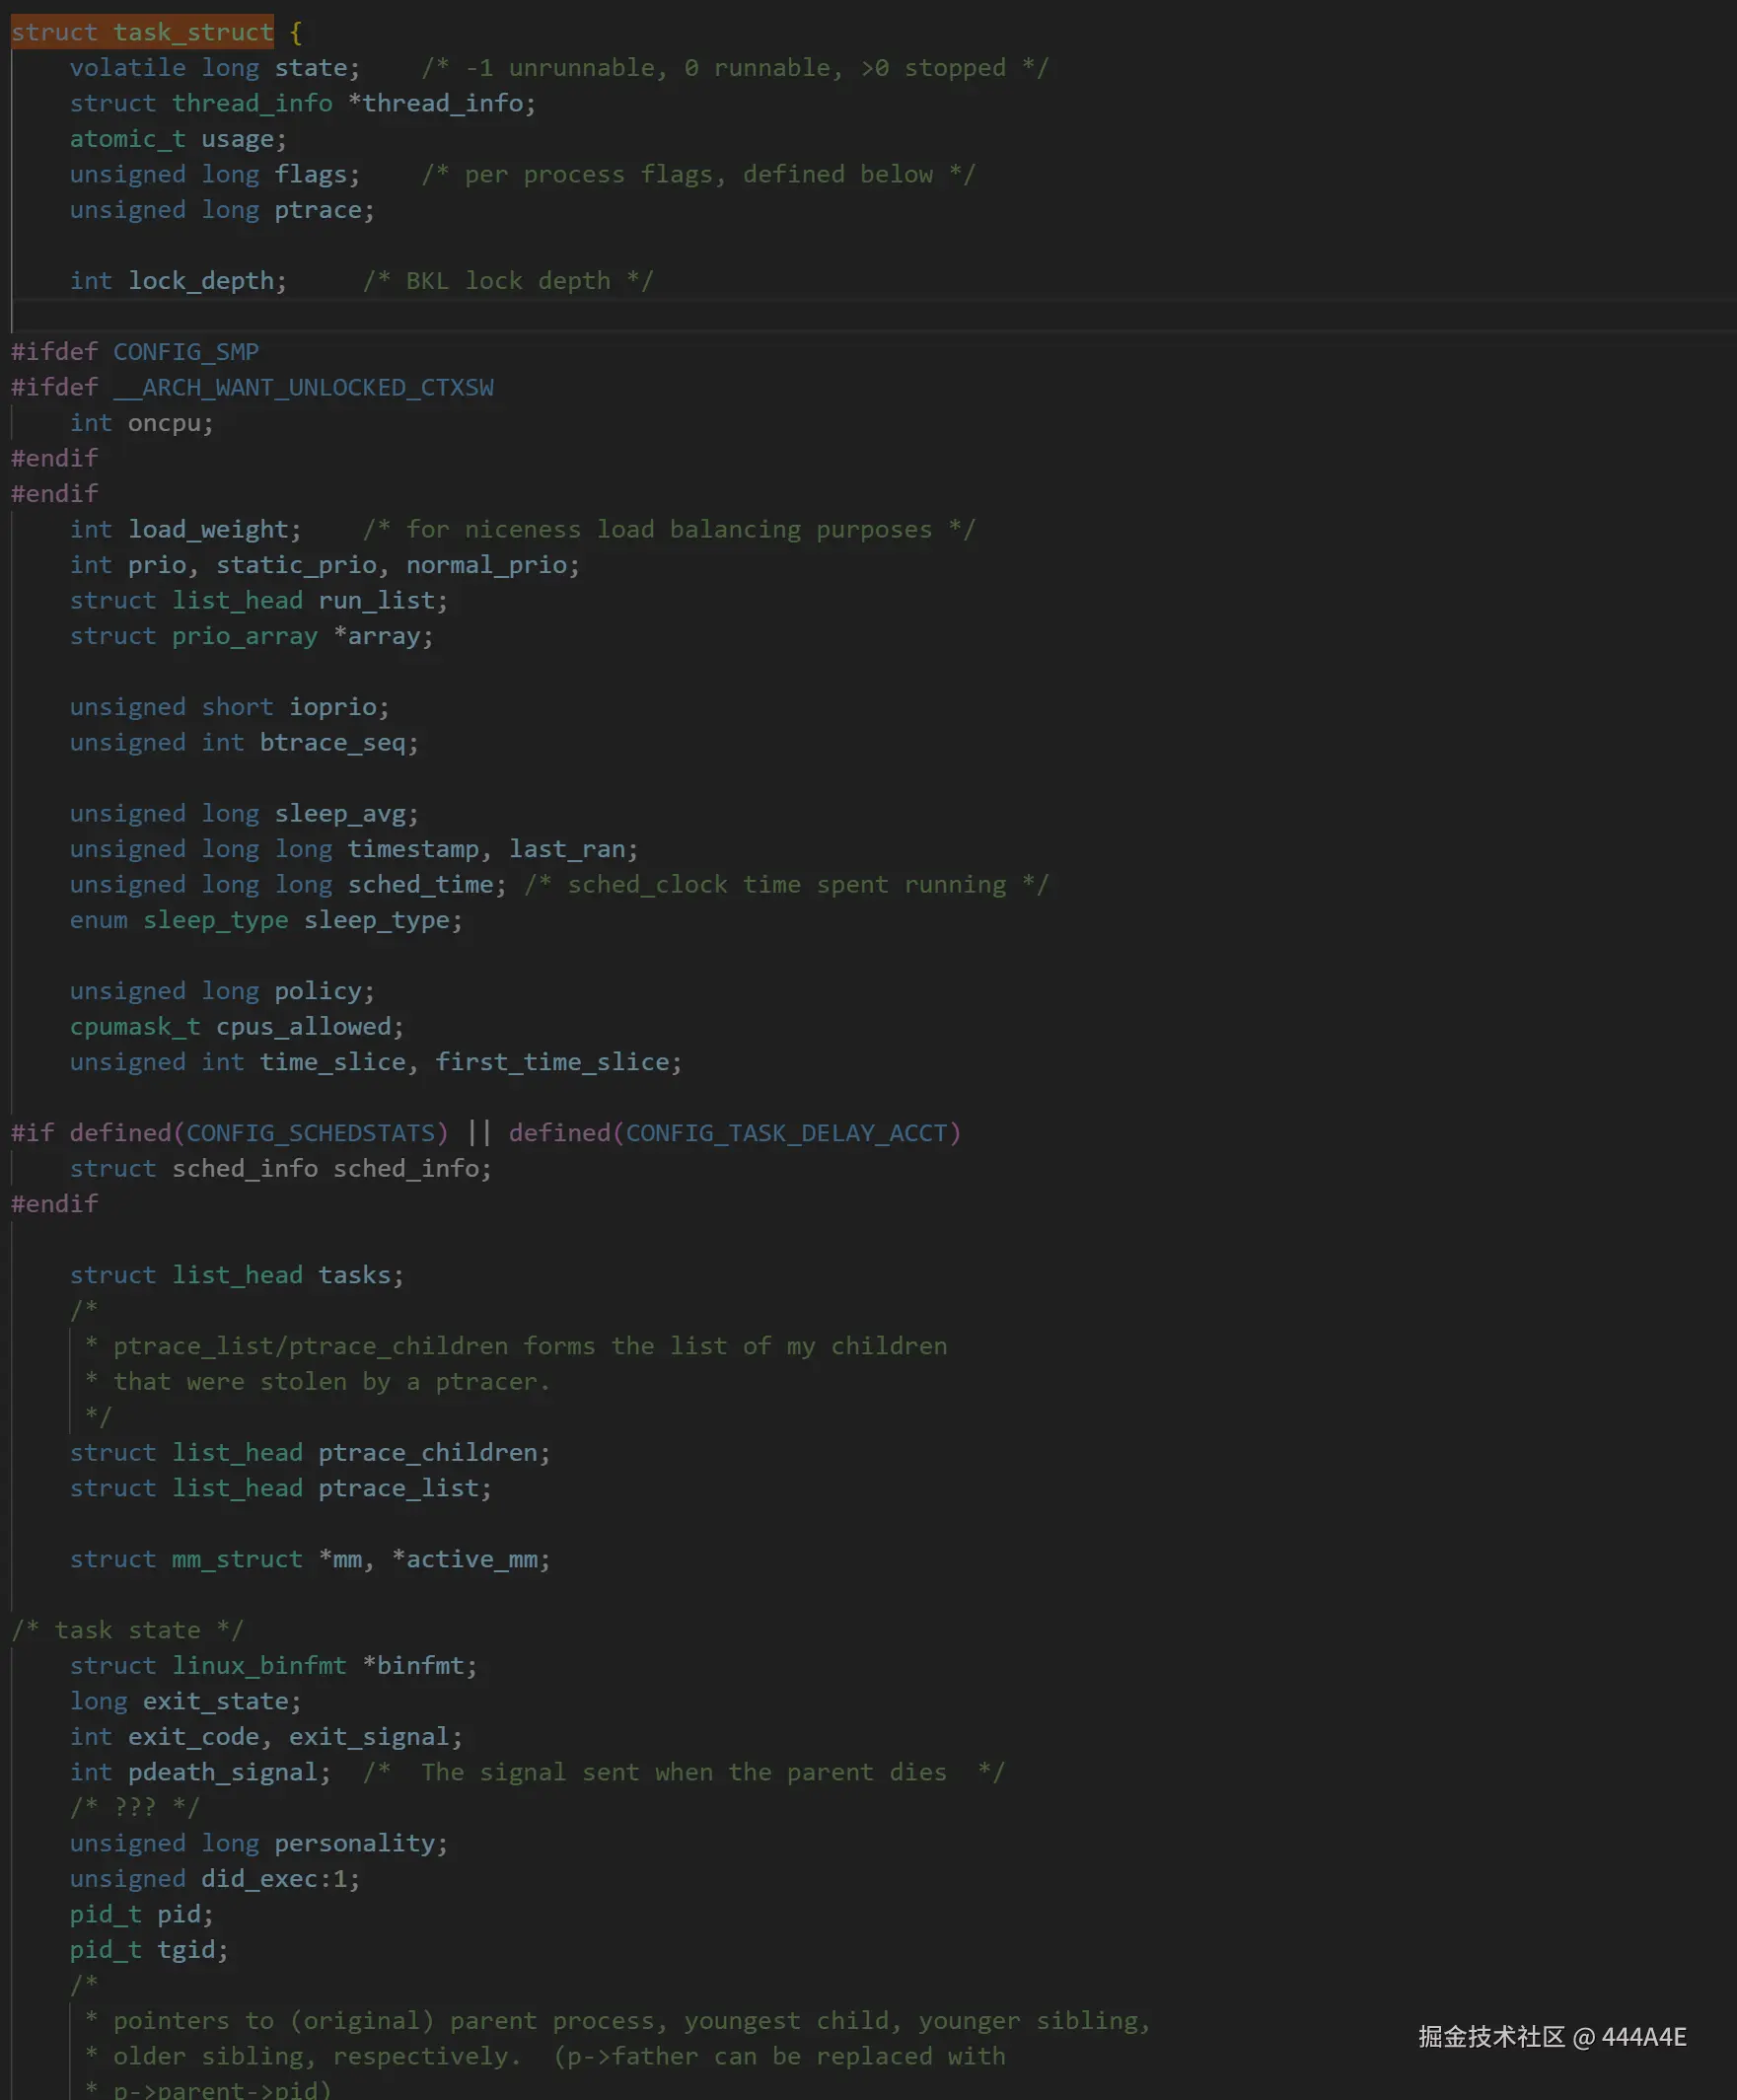
Task: Place cursor on 'struct sched_info sched_info;'
Action: [281, 1168]
